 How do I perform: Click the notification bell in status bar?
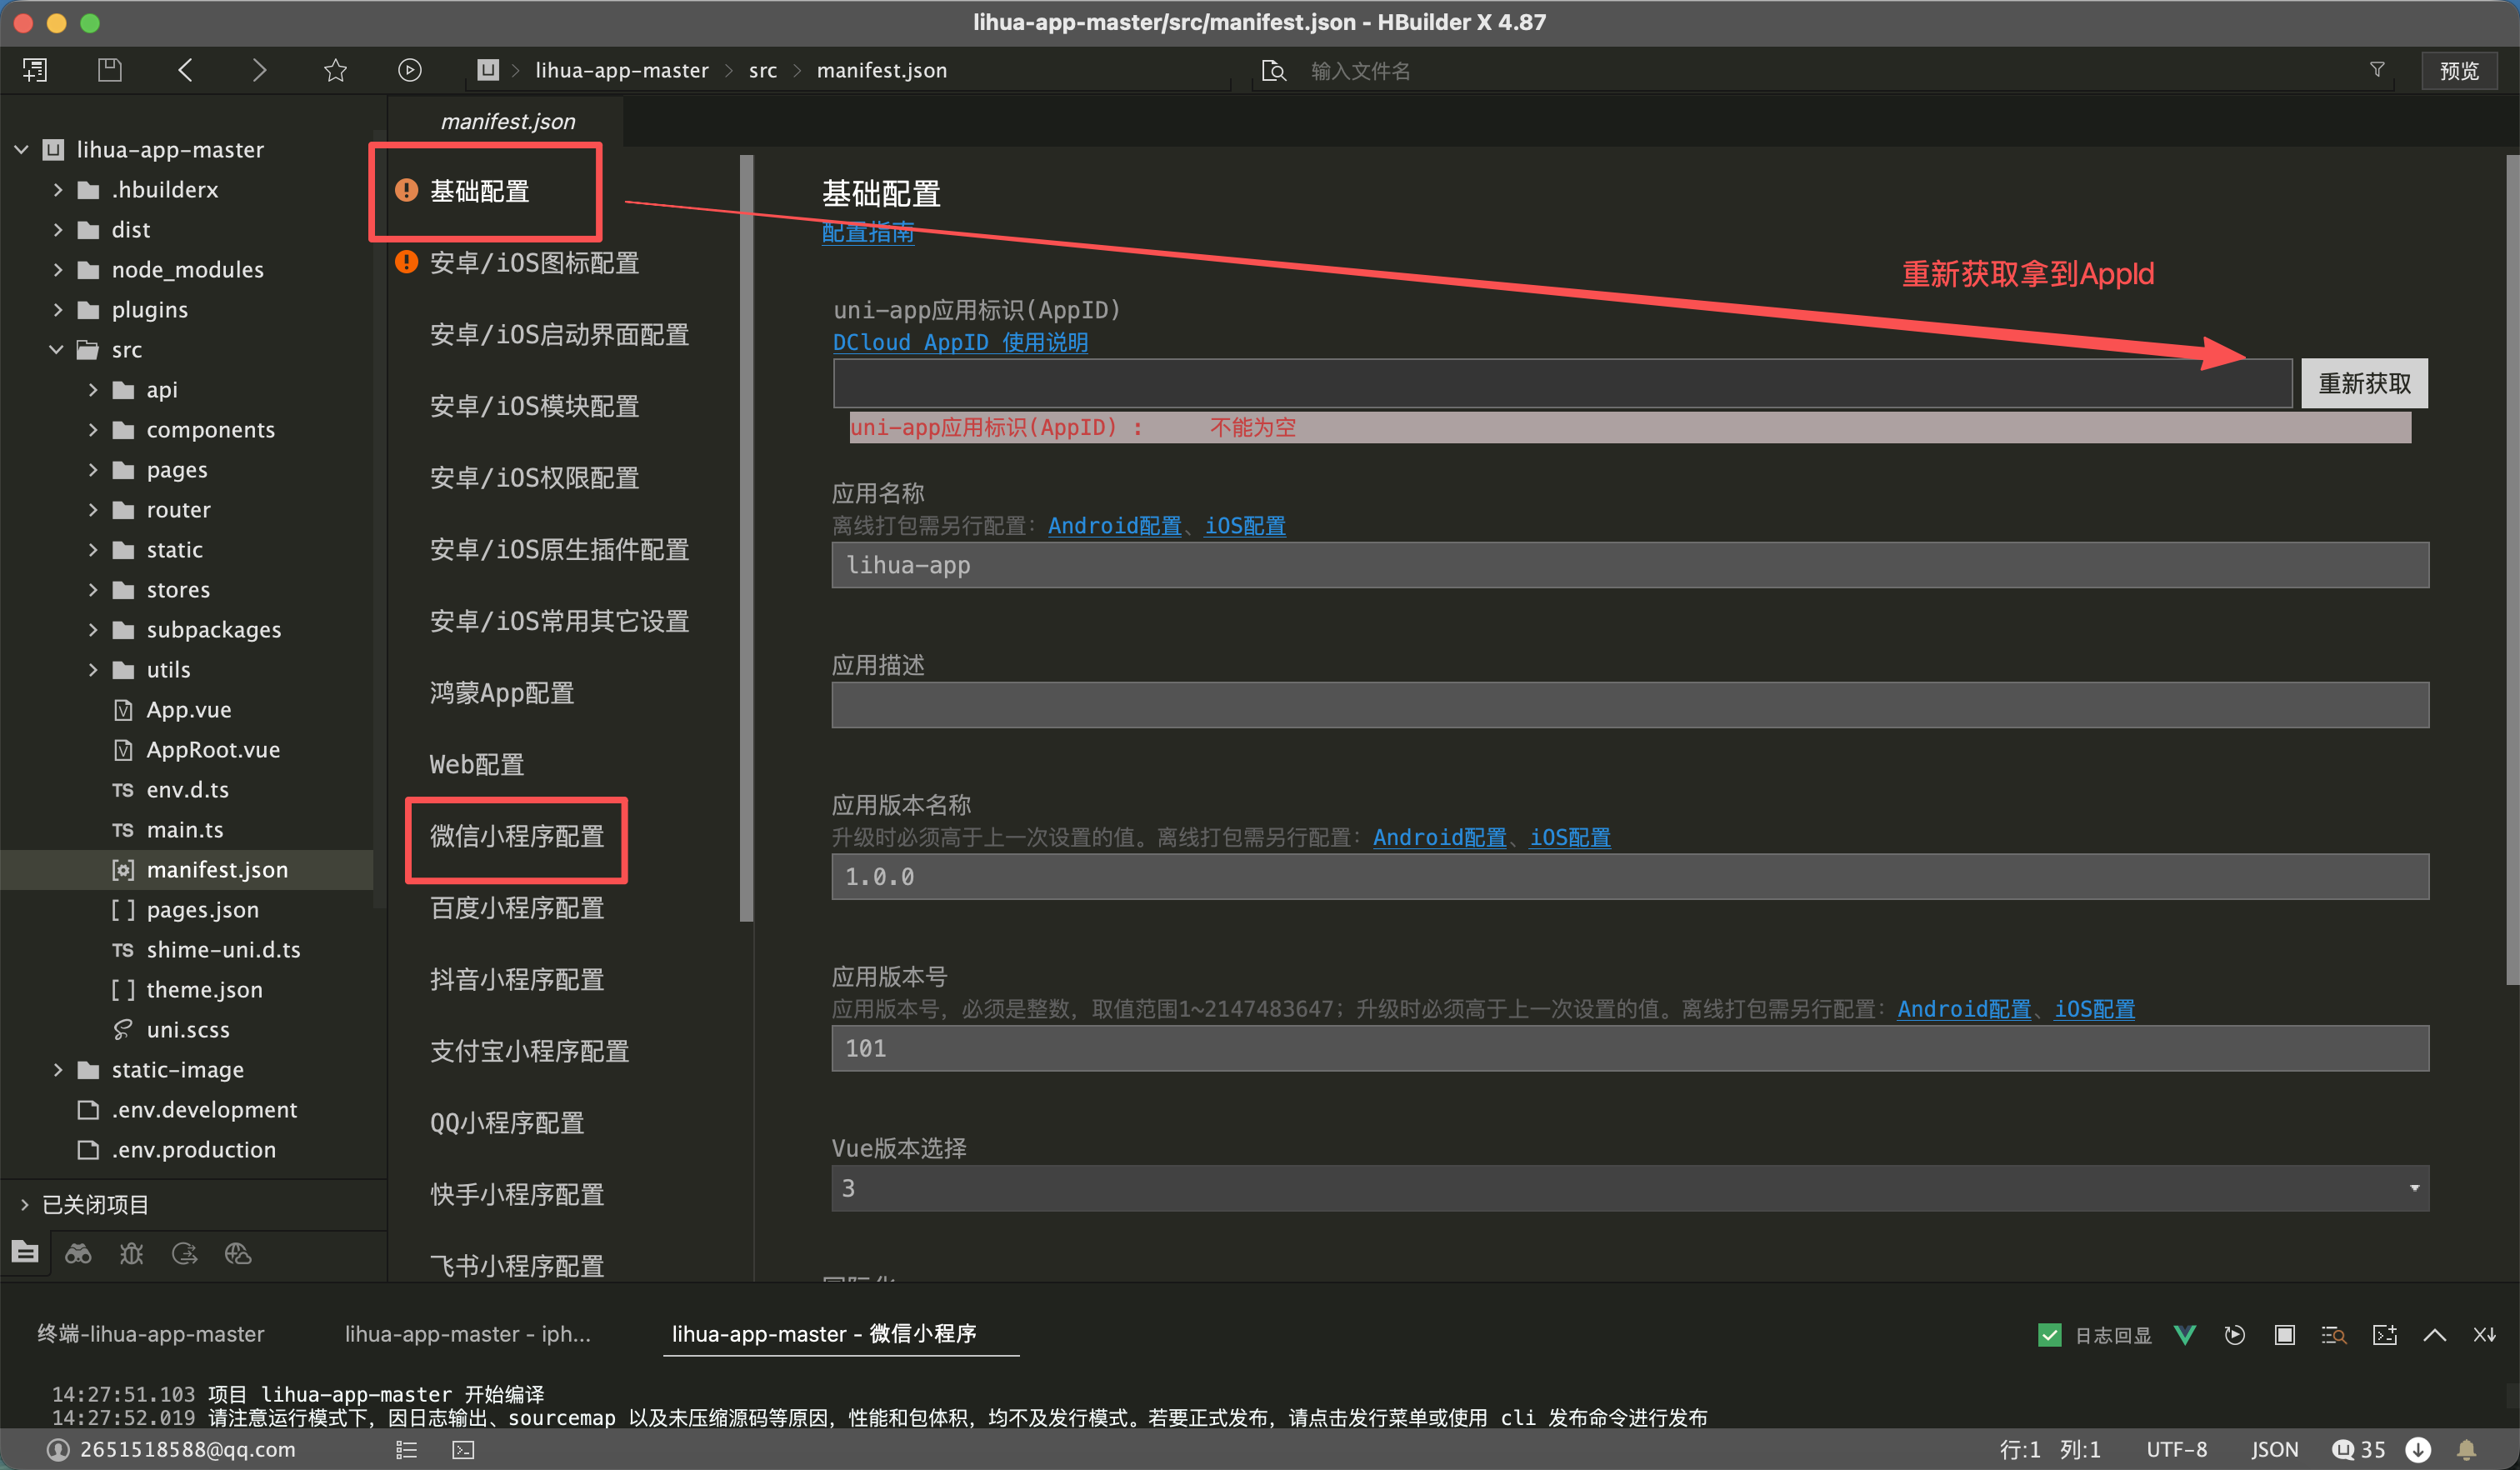2467,1449
